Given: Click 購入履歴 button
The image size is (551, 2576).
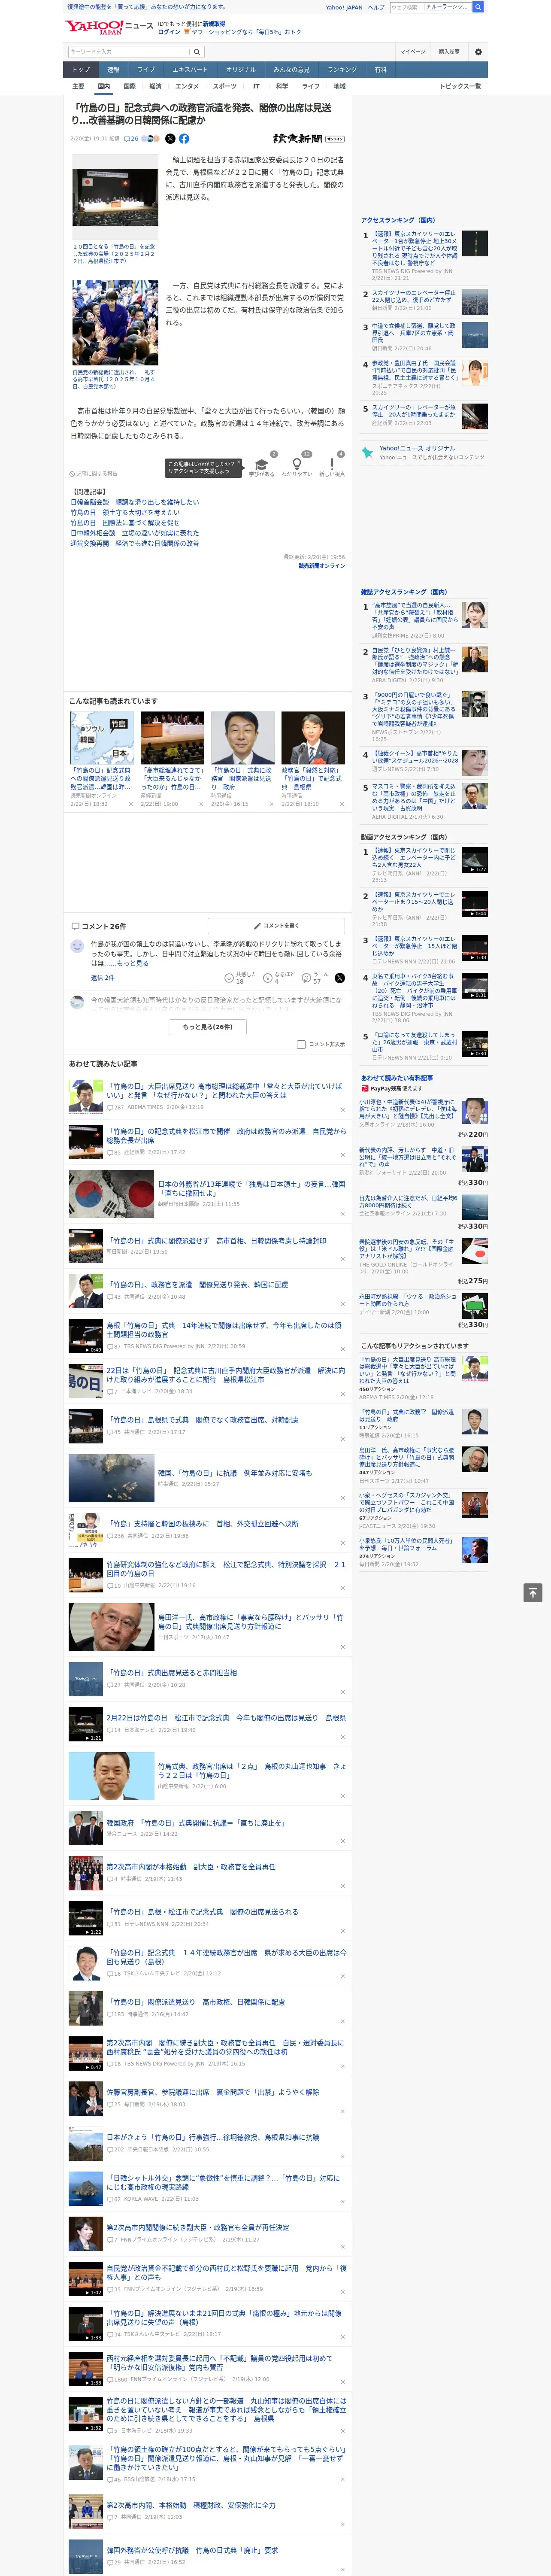Looking at the screenshot, I should coord(448,51).
